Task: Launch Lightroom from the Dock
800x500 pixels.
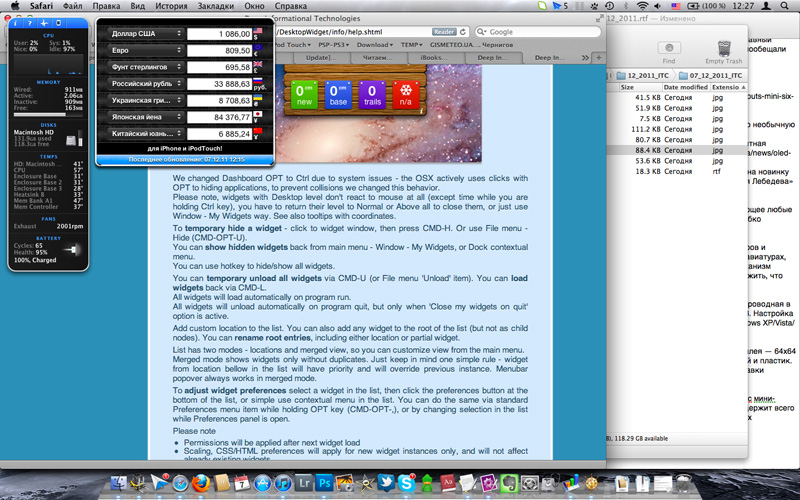Action: 304,482
